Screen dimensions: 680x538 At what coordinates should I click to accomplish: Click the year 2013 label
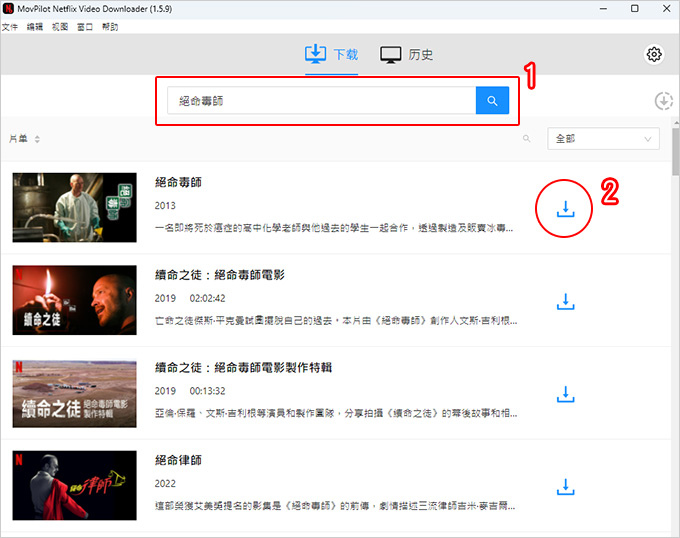tap(165, 205)
